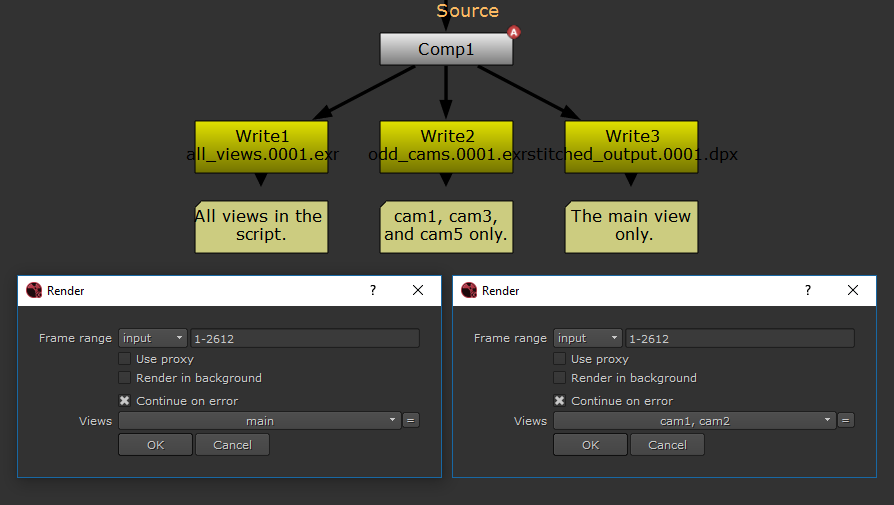Select the Write1 node
Image resolution: width=894 pixels, height=505 pixels.
pos(261,137)
